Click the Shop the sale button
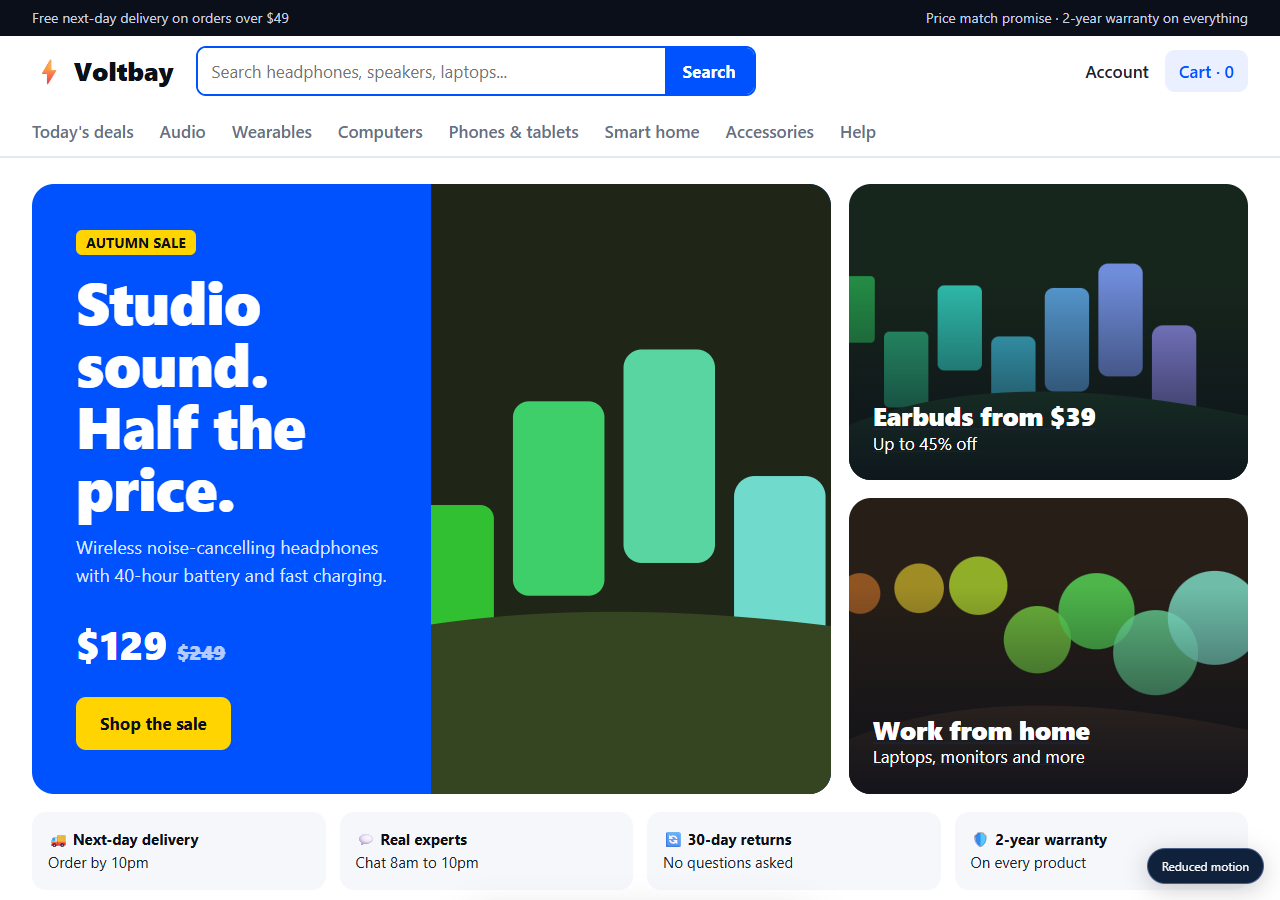The width and height of the screenshot is (1280, 900). pyautogui.click(x=153, y=724)
